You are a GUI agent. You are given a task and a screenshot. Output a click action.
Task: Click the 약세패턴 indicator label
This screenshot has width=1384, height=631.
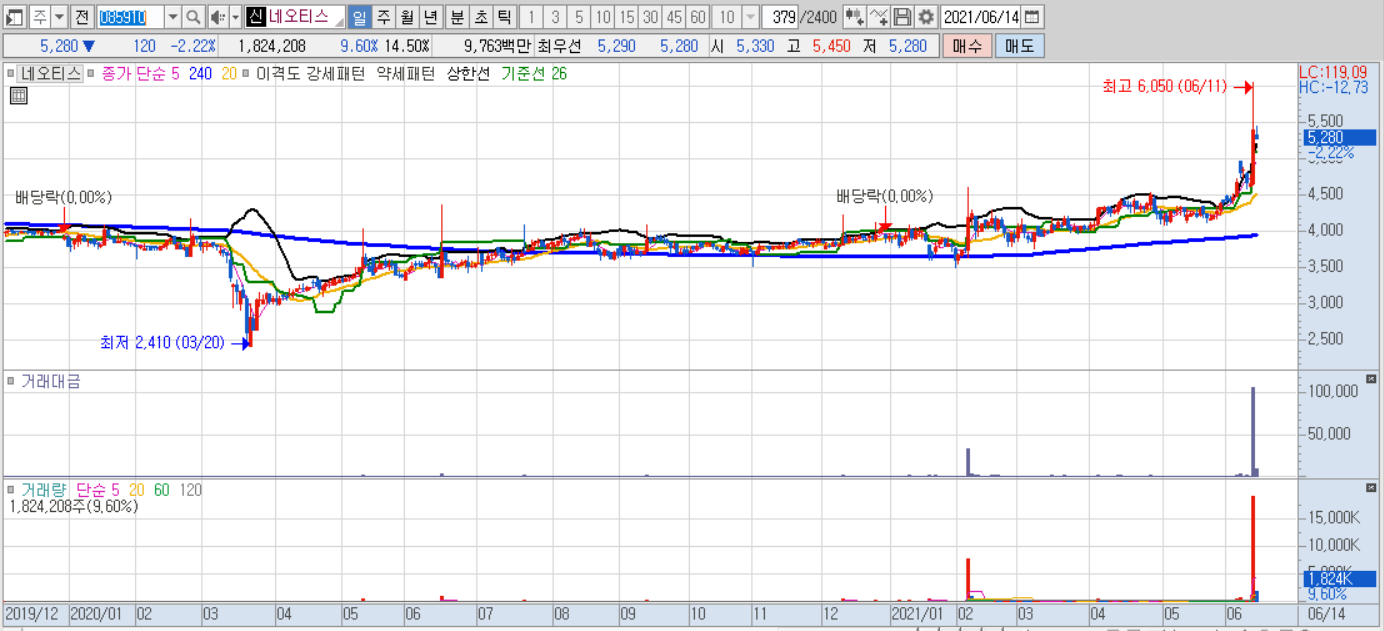pyautogui.click(x=406, y=74)
